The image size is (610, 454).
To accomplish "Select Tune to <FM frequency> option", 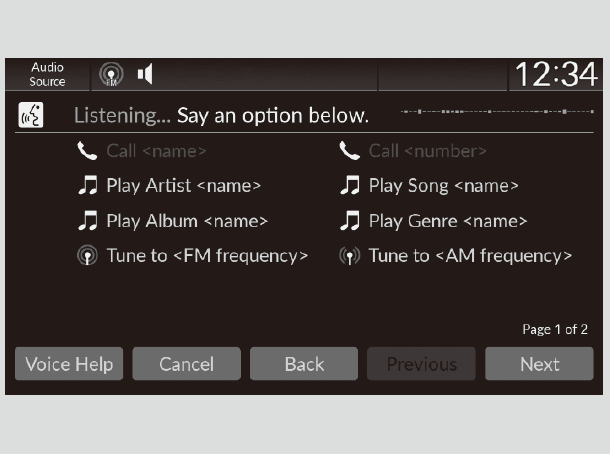I will click(207, 256).
